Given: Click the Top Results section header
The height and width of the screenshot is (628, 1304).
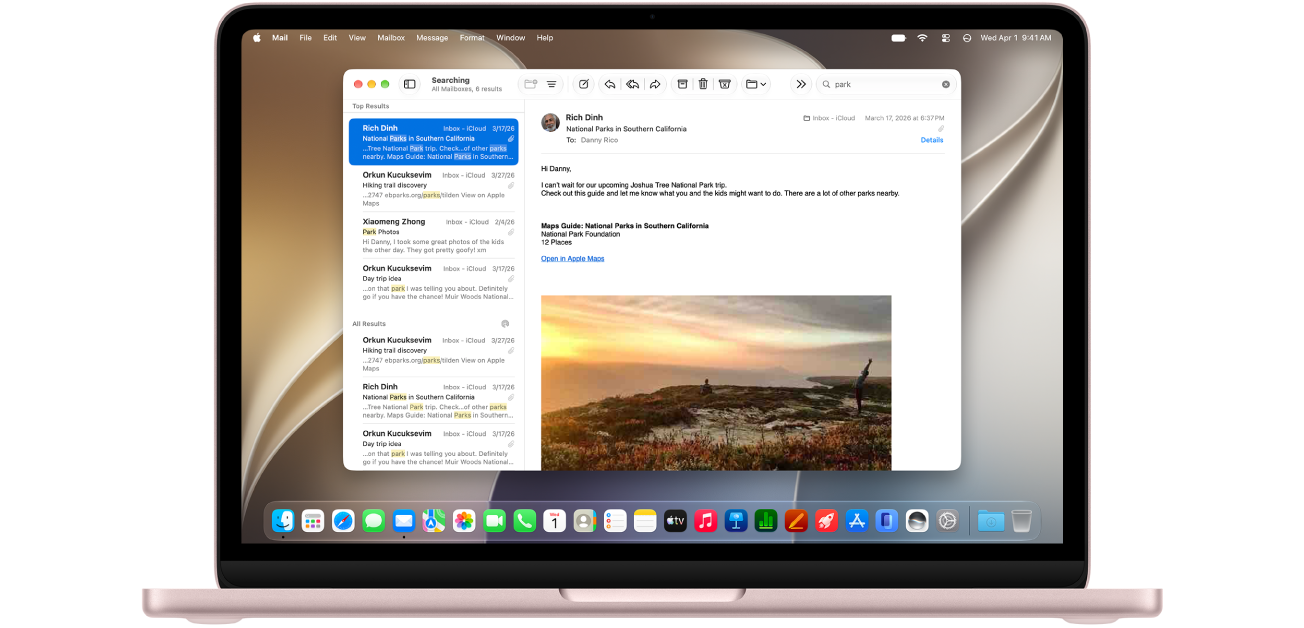Looking at the screenshot, I should pyautogui.click(x=371, y=106).
